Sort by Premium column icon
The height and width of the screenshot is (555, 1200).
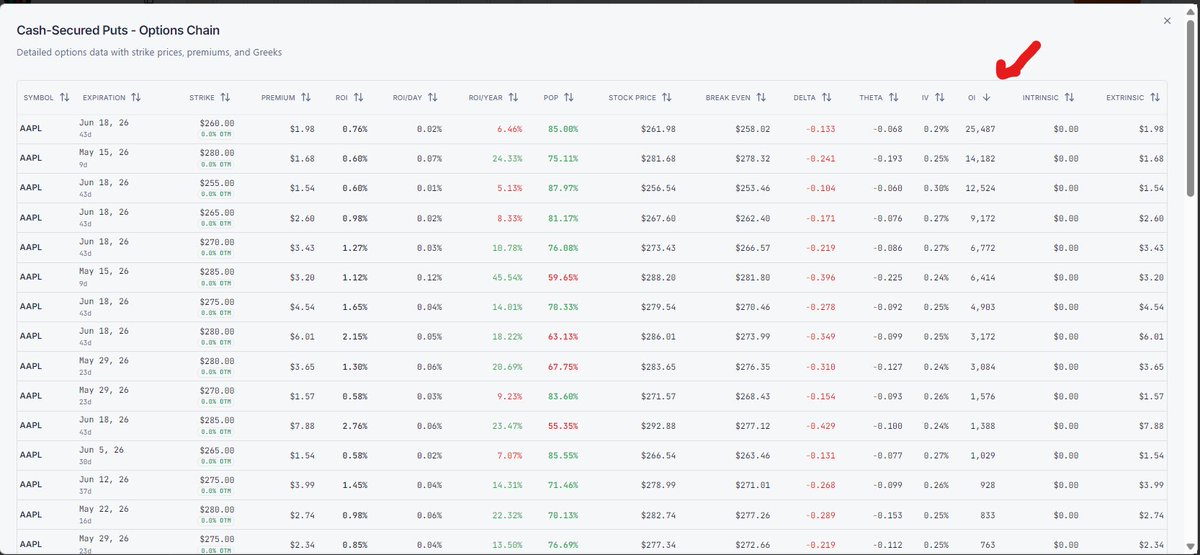[x=306, y=98]
